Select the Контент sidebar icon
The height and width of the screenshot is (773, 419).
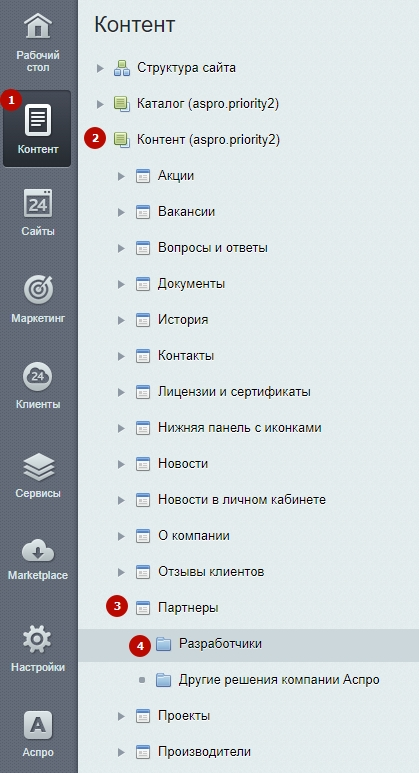37,120
